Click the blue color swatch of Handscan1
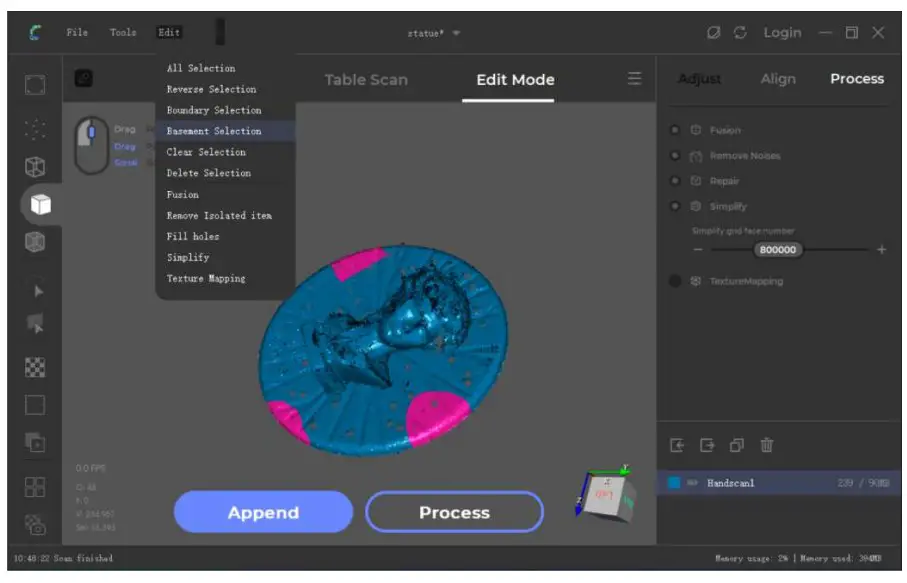This screenshot has height=583, width=907. tap(674, 483)
